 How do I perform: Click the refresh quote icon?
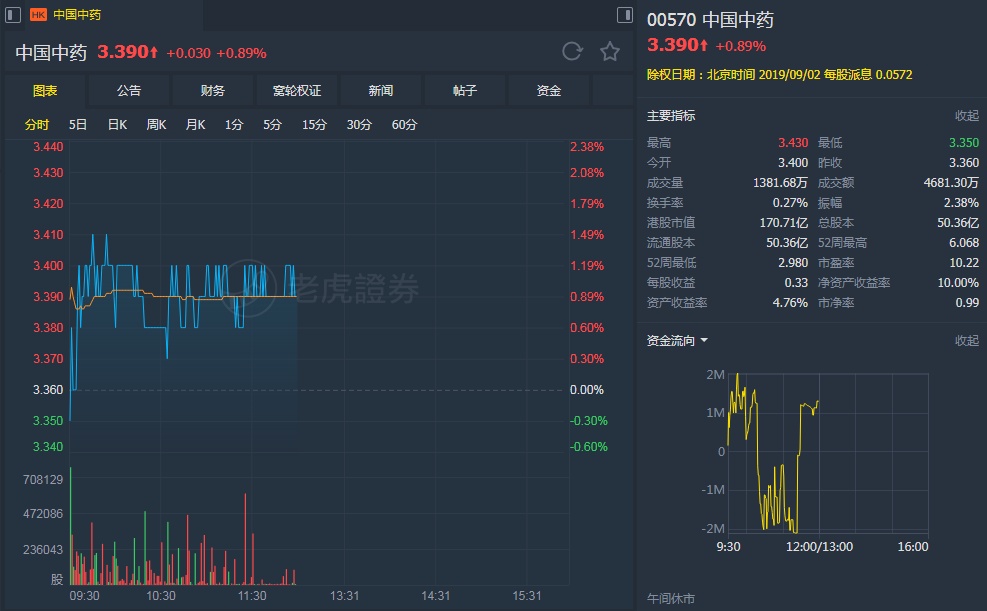point(572,52)
